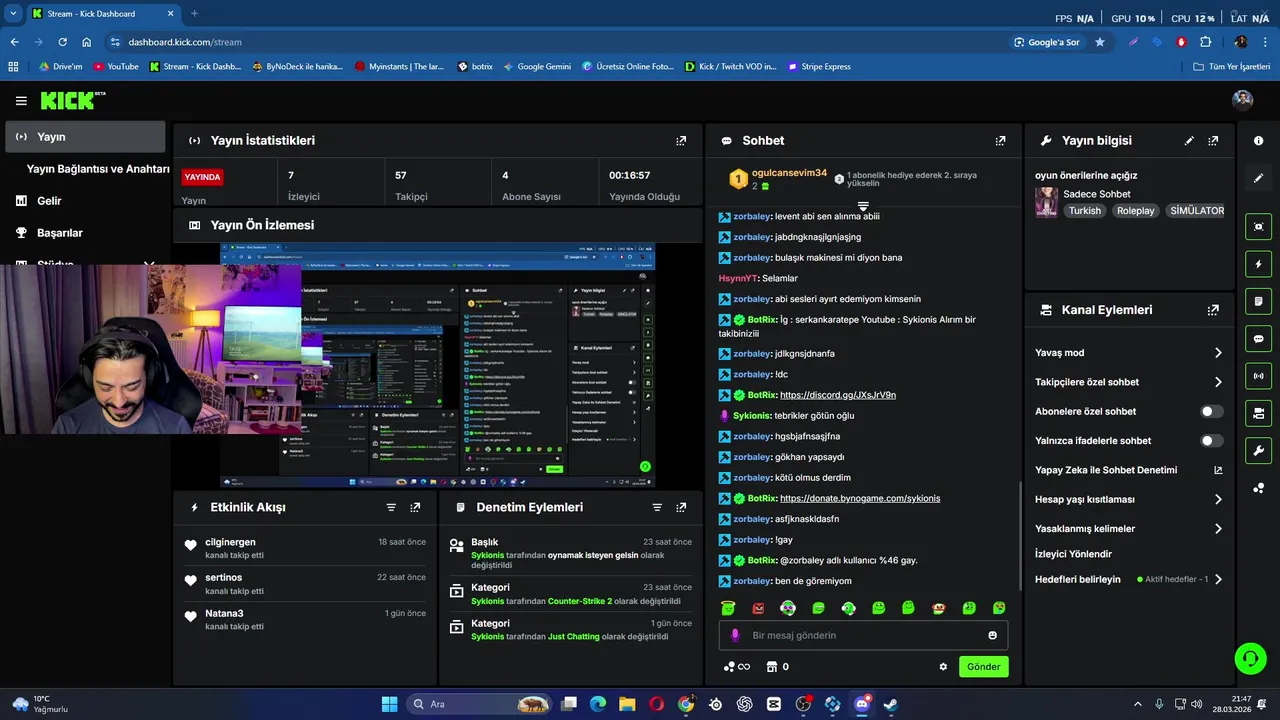The image size is (1280, 720).
Task: Switch to Stream - Kick Dashboard browser tab
Action: coord(102,14)
